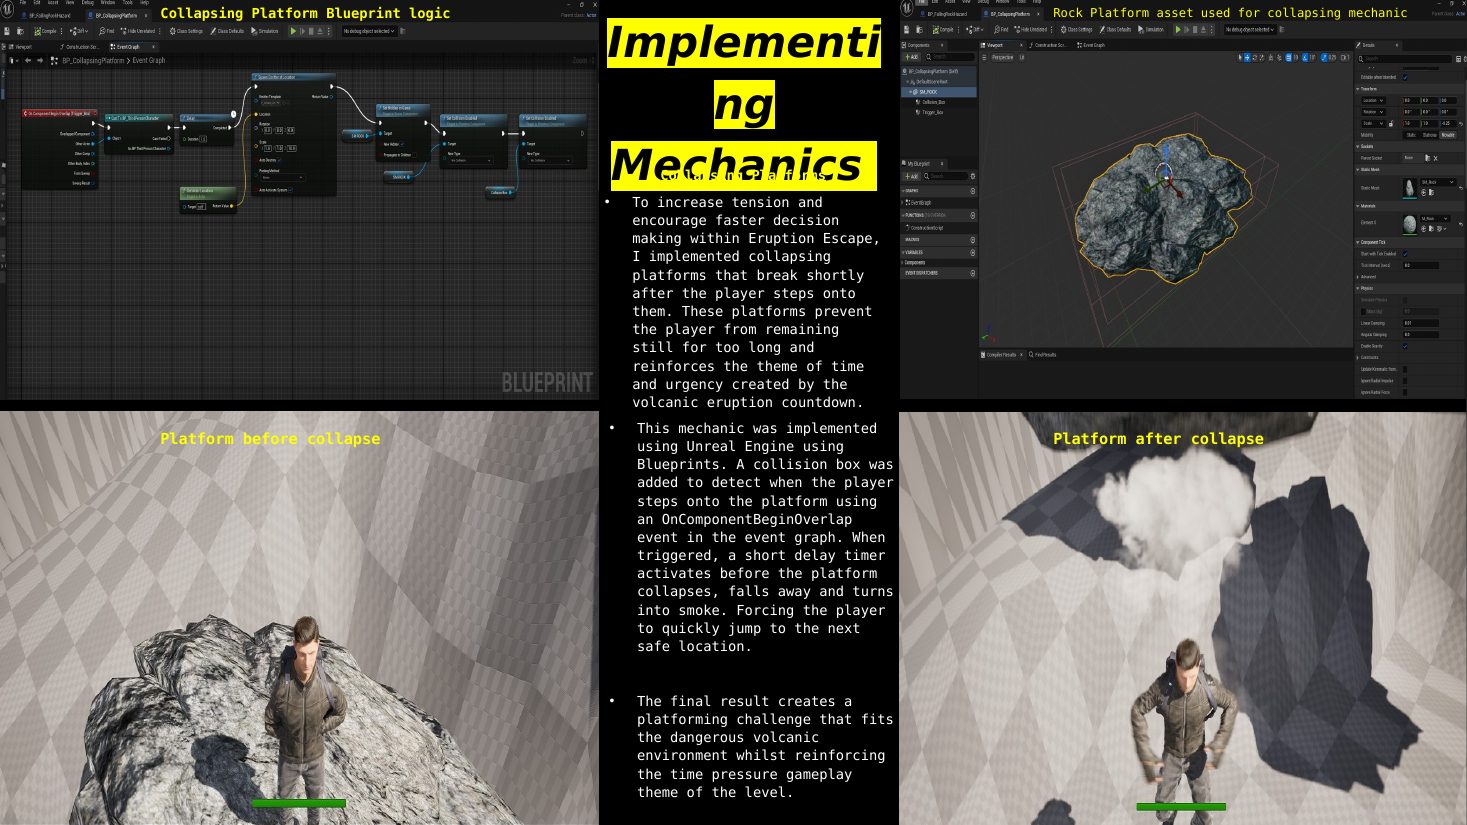The image size is (1467, 825).
Task: Select the Movable mobility button
Action: click(1447, 134)
